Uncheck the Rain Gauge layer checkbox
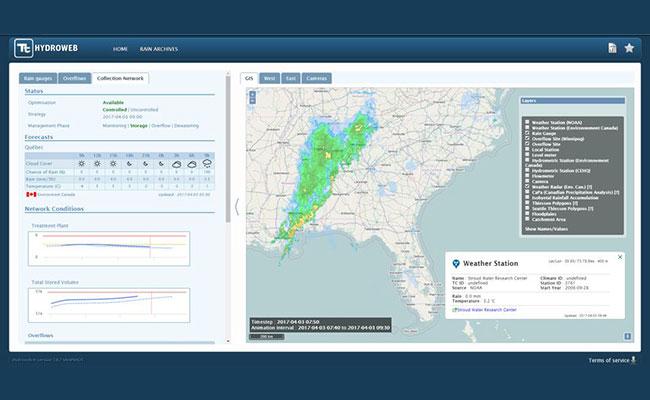650x400 pixels. coord(527,133)
